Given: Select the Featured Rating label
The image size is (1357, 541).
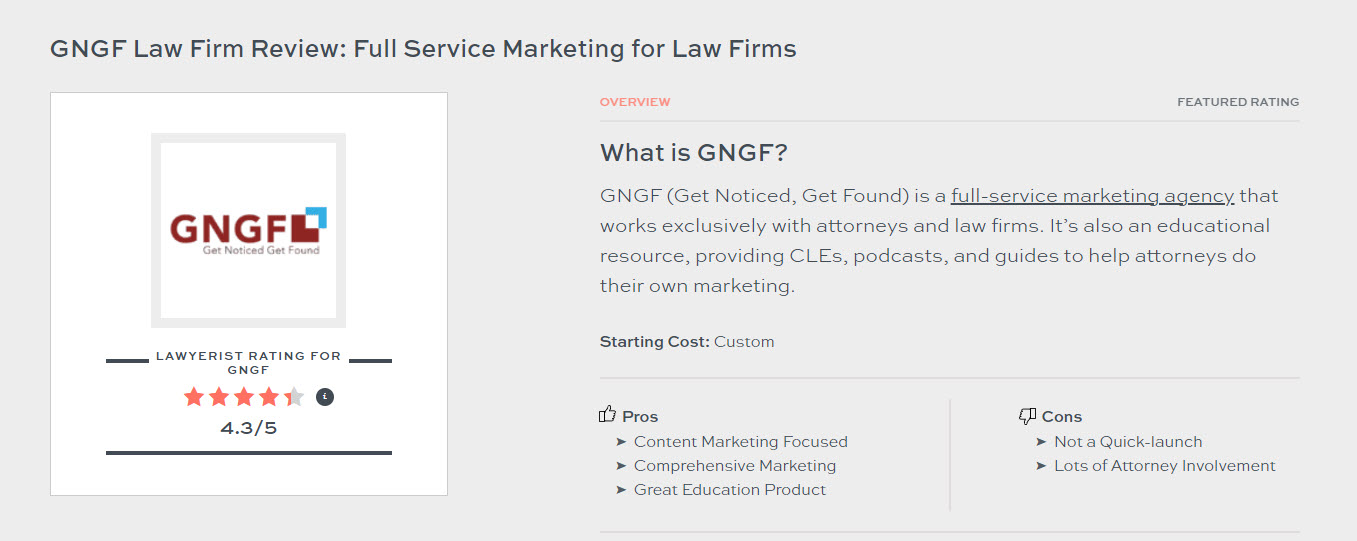Looking at the screenshot, I should (x=1238, y=102).
